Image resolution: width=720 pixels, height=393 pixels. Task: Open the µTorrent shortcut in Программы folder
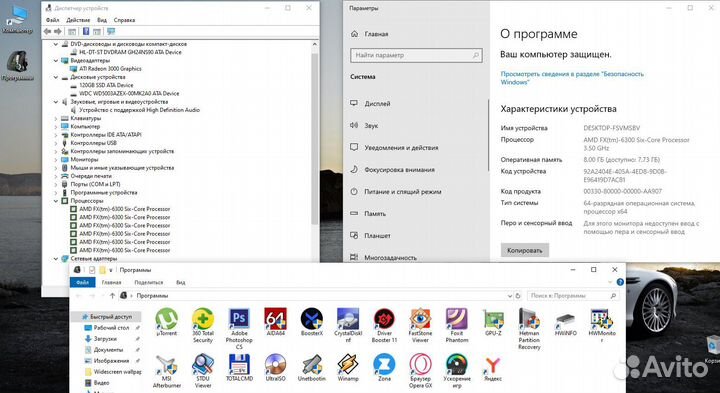166,322
